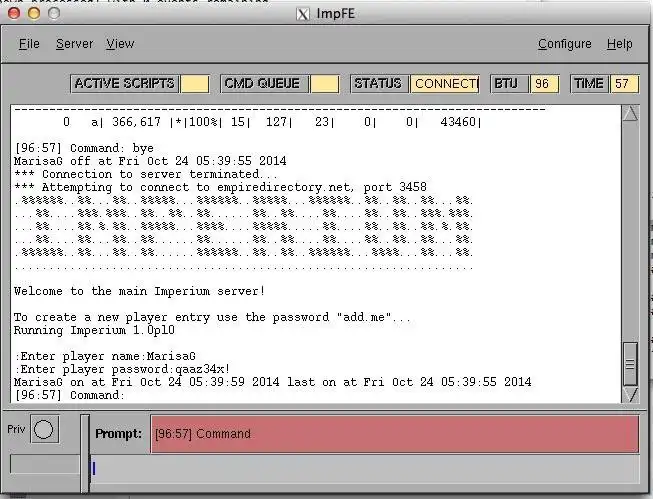Click the red Prompt display field
The width and height of the screenshot is (653, 499).
(395, 434)
